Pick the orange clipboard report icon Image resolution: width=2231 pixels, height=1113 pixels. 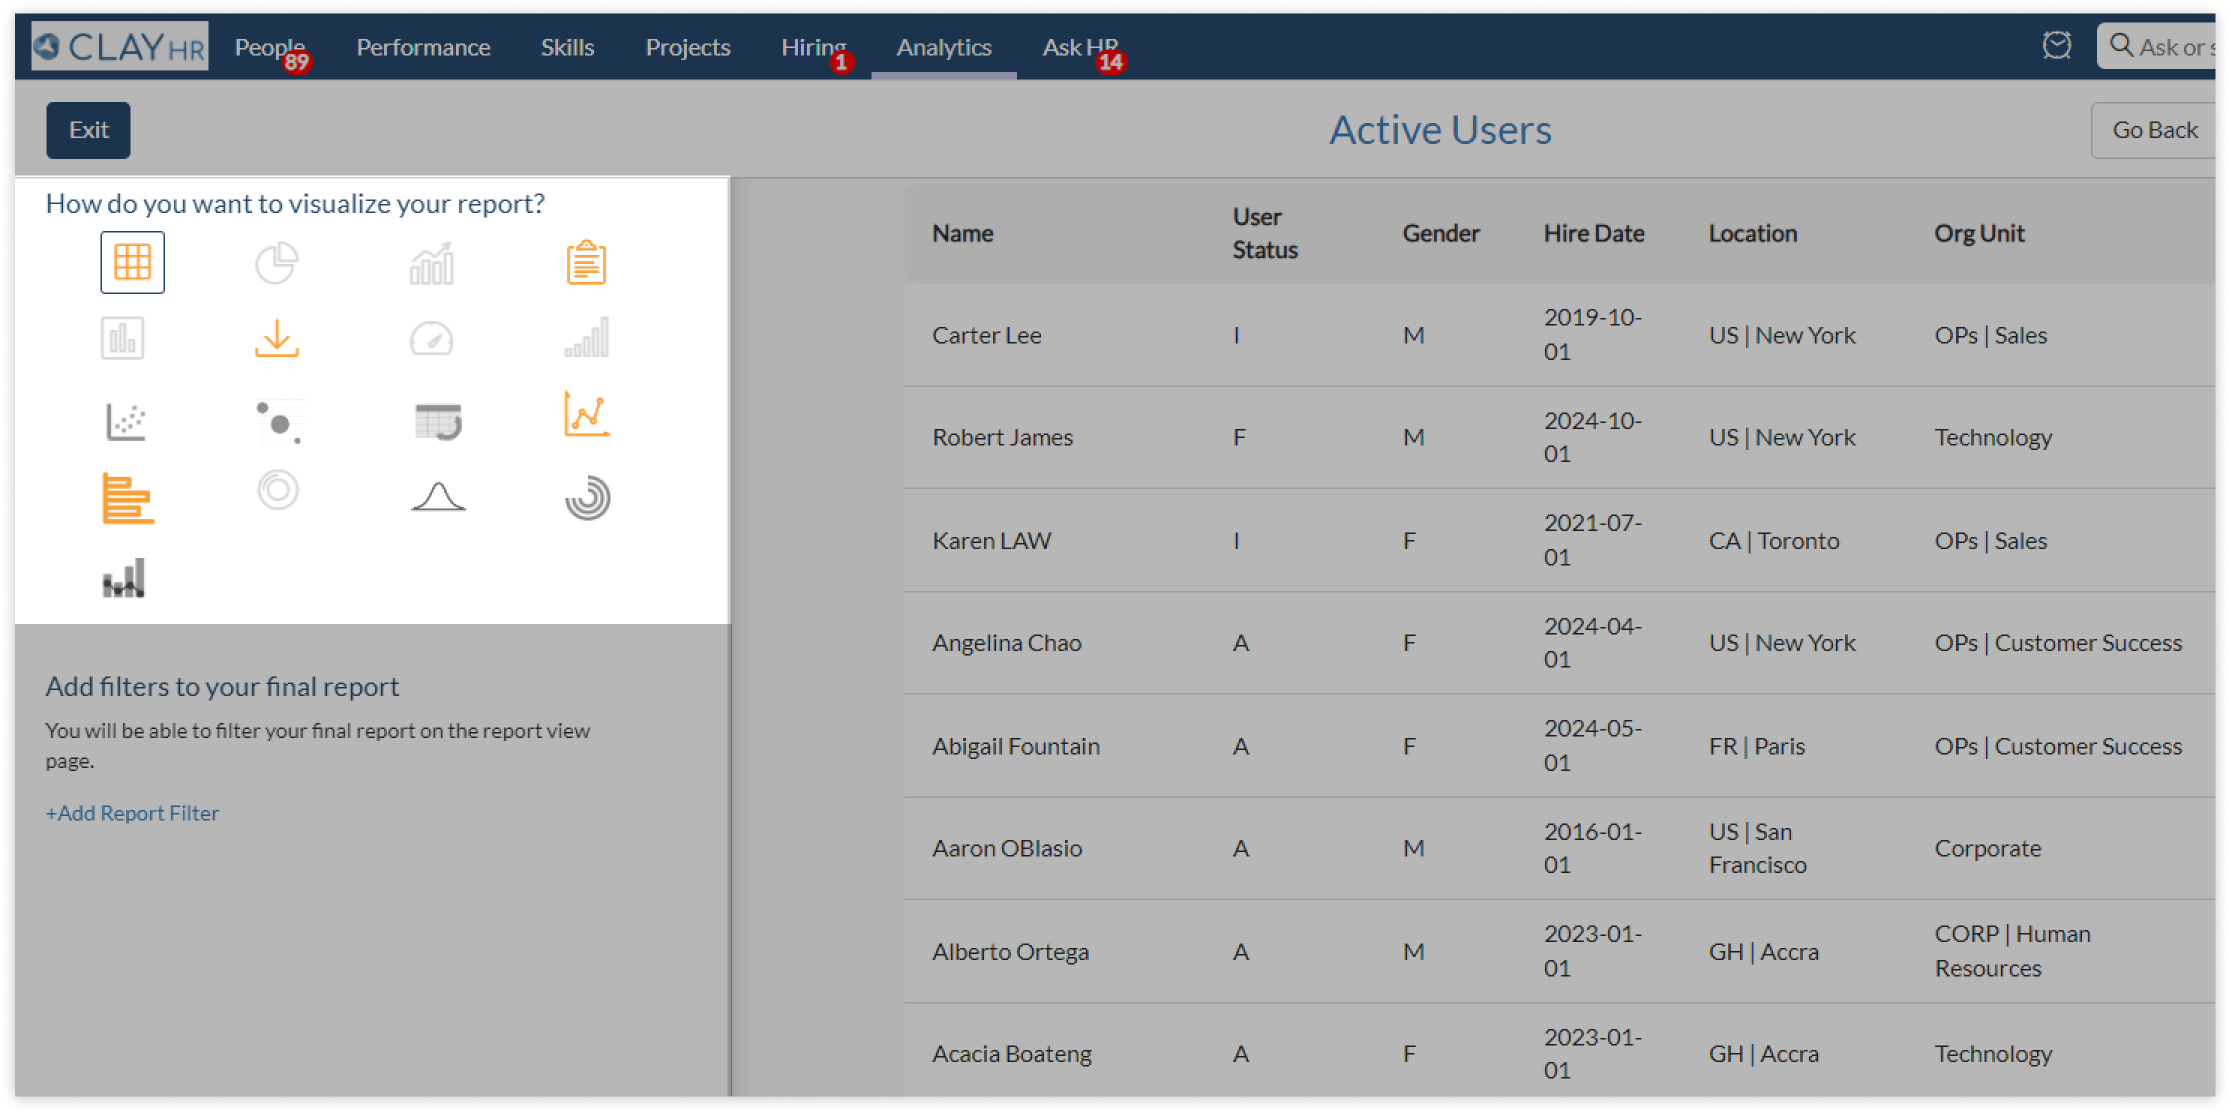pyautogui.click(x=586, y=262)
